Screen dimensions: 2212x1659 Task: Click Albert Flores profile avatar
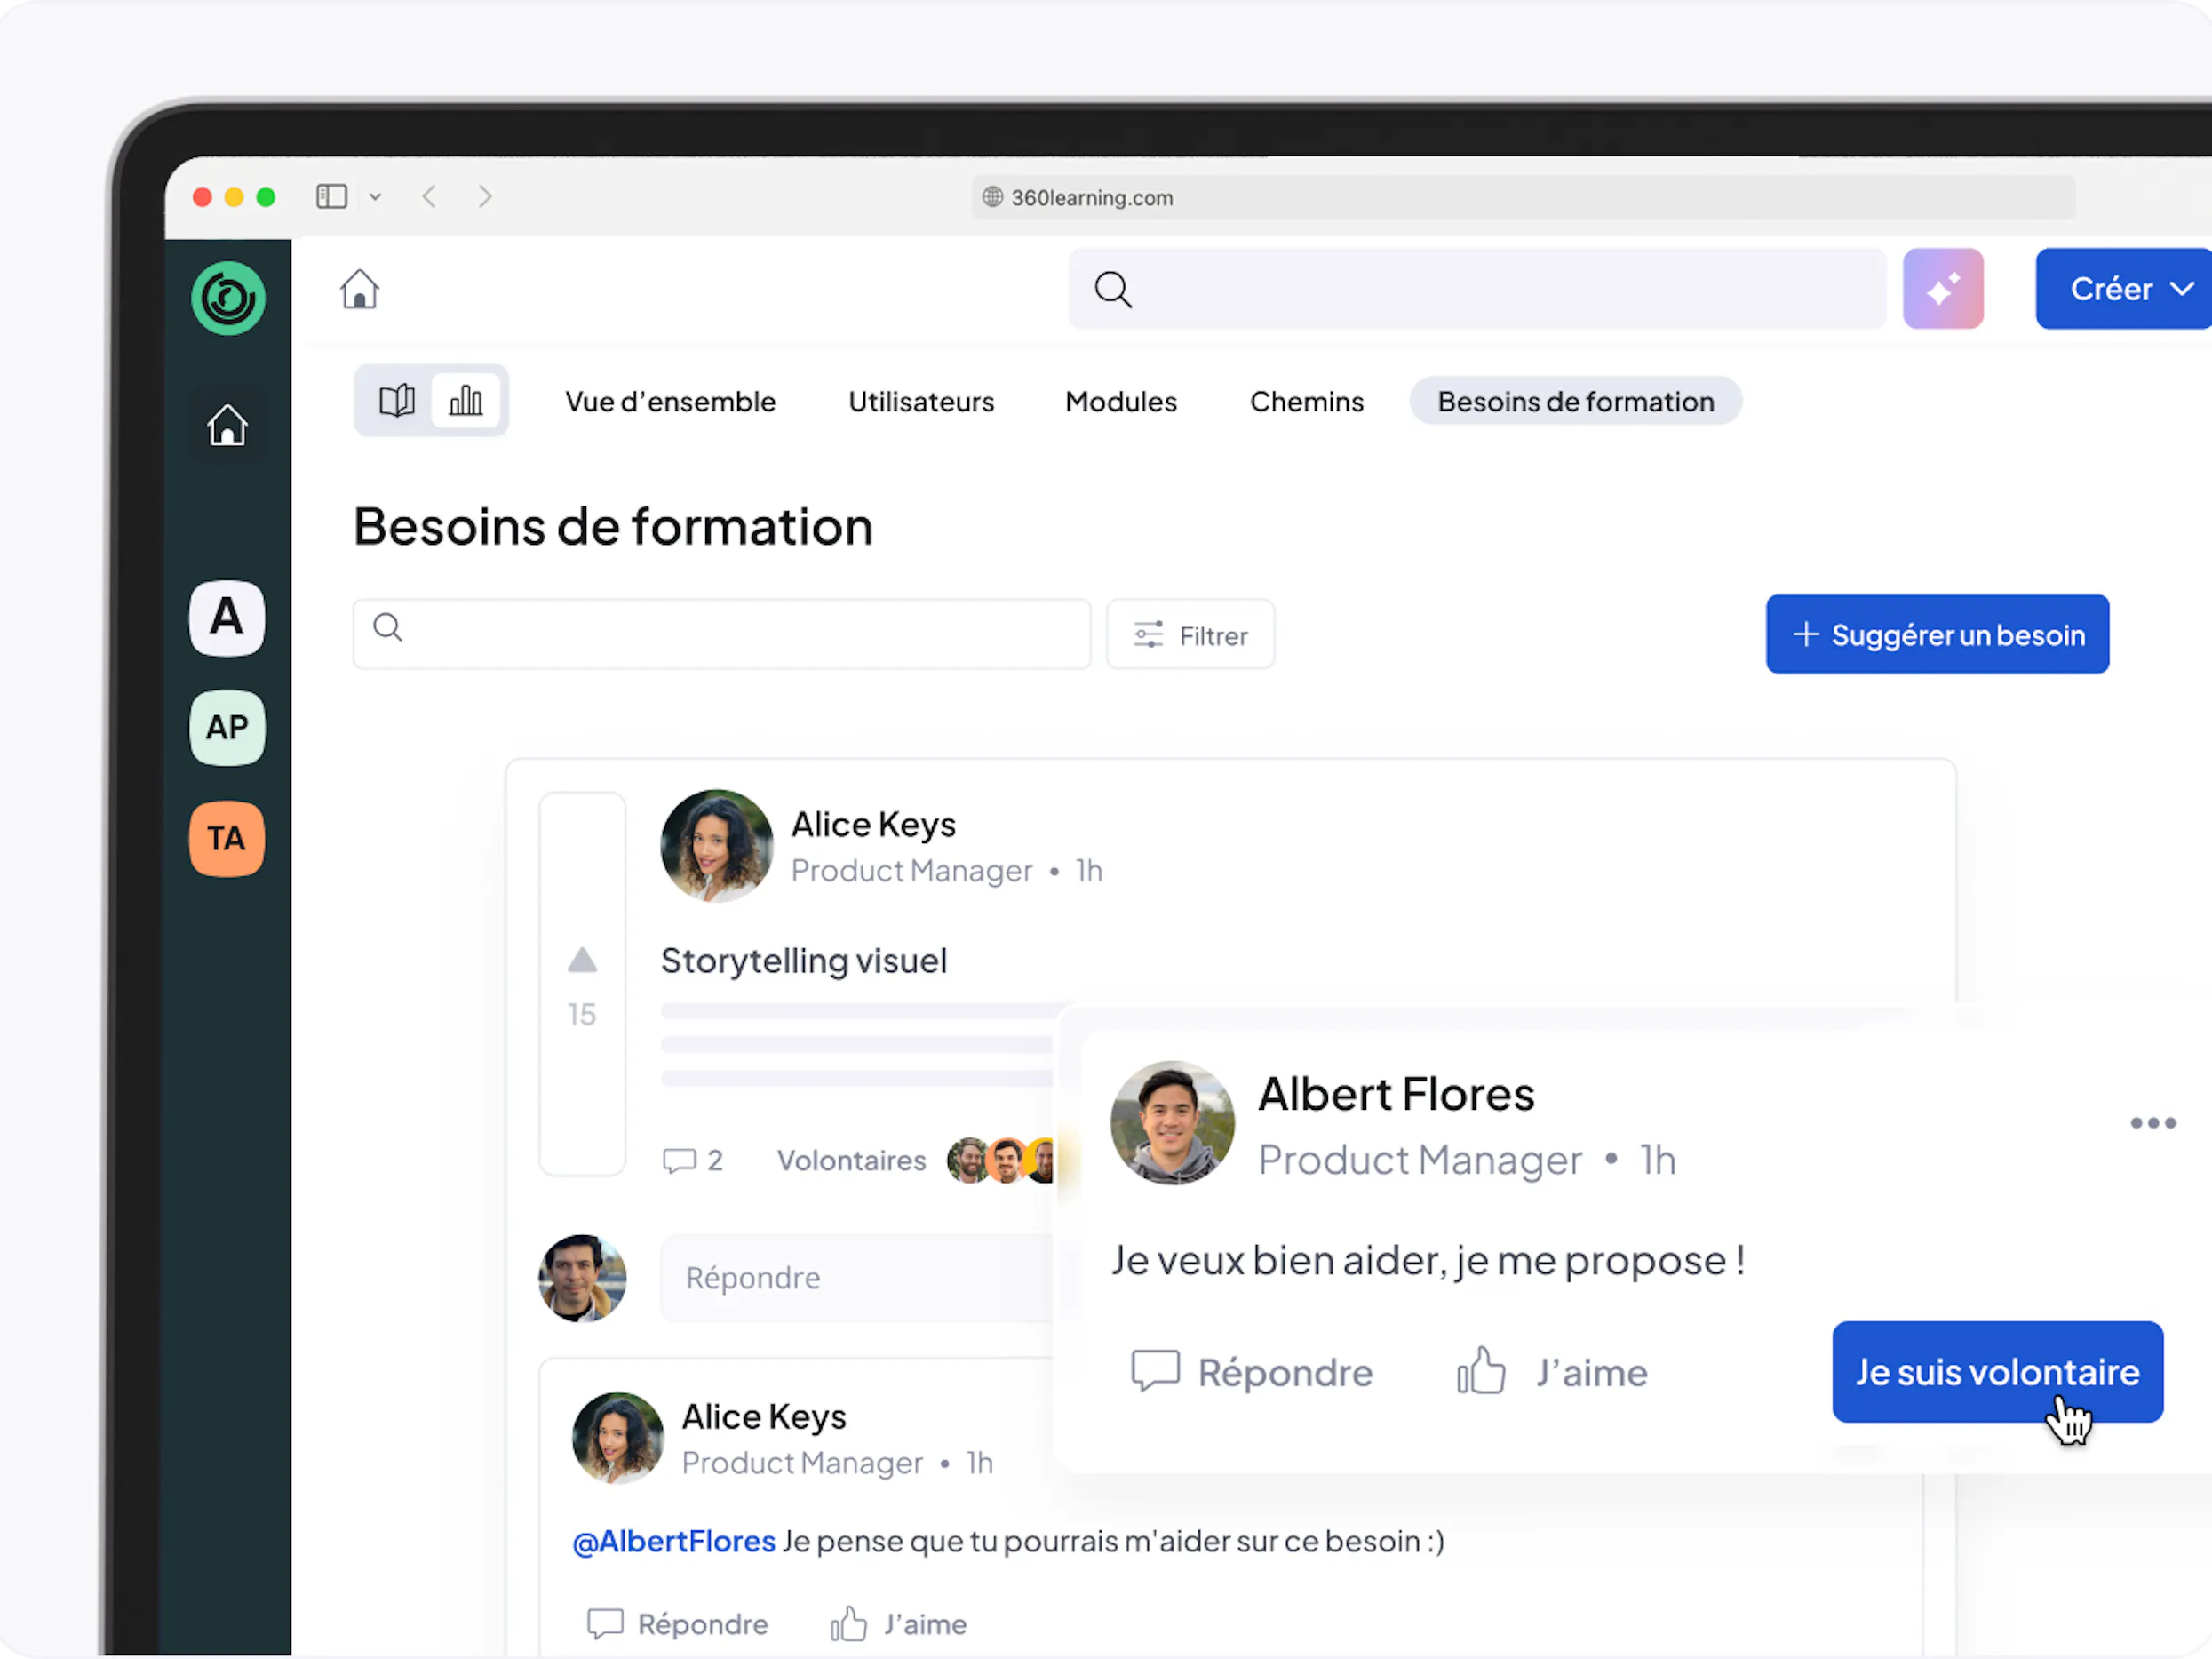(1172, 1122)
